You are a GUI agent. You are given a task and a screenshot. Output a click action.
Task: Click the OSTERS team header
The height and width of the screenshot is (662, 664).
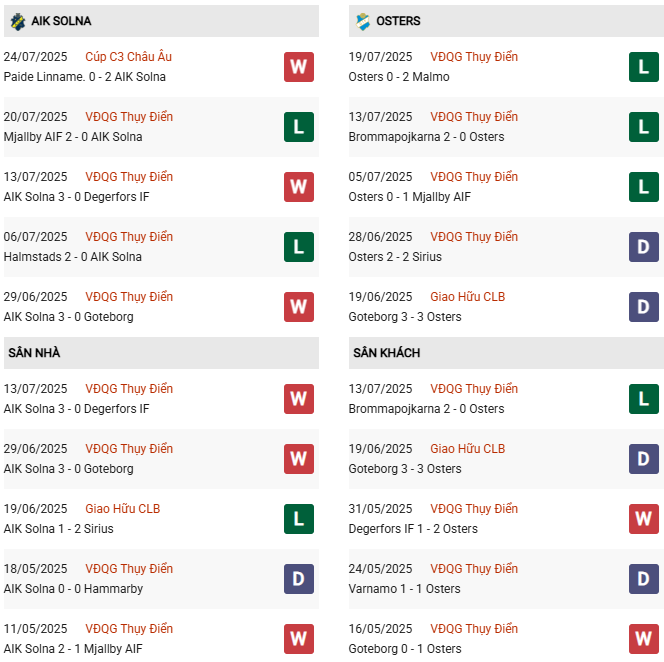point(398,21)
